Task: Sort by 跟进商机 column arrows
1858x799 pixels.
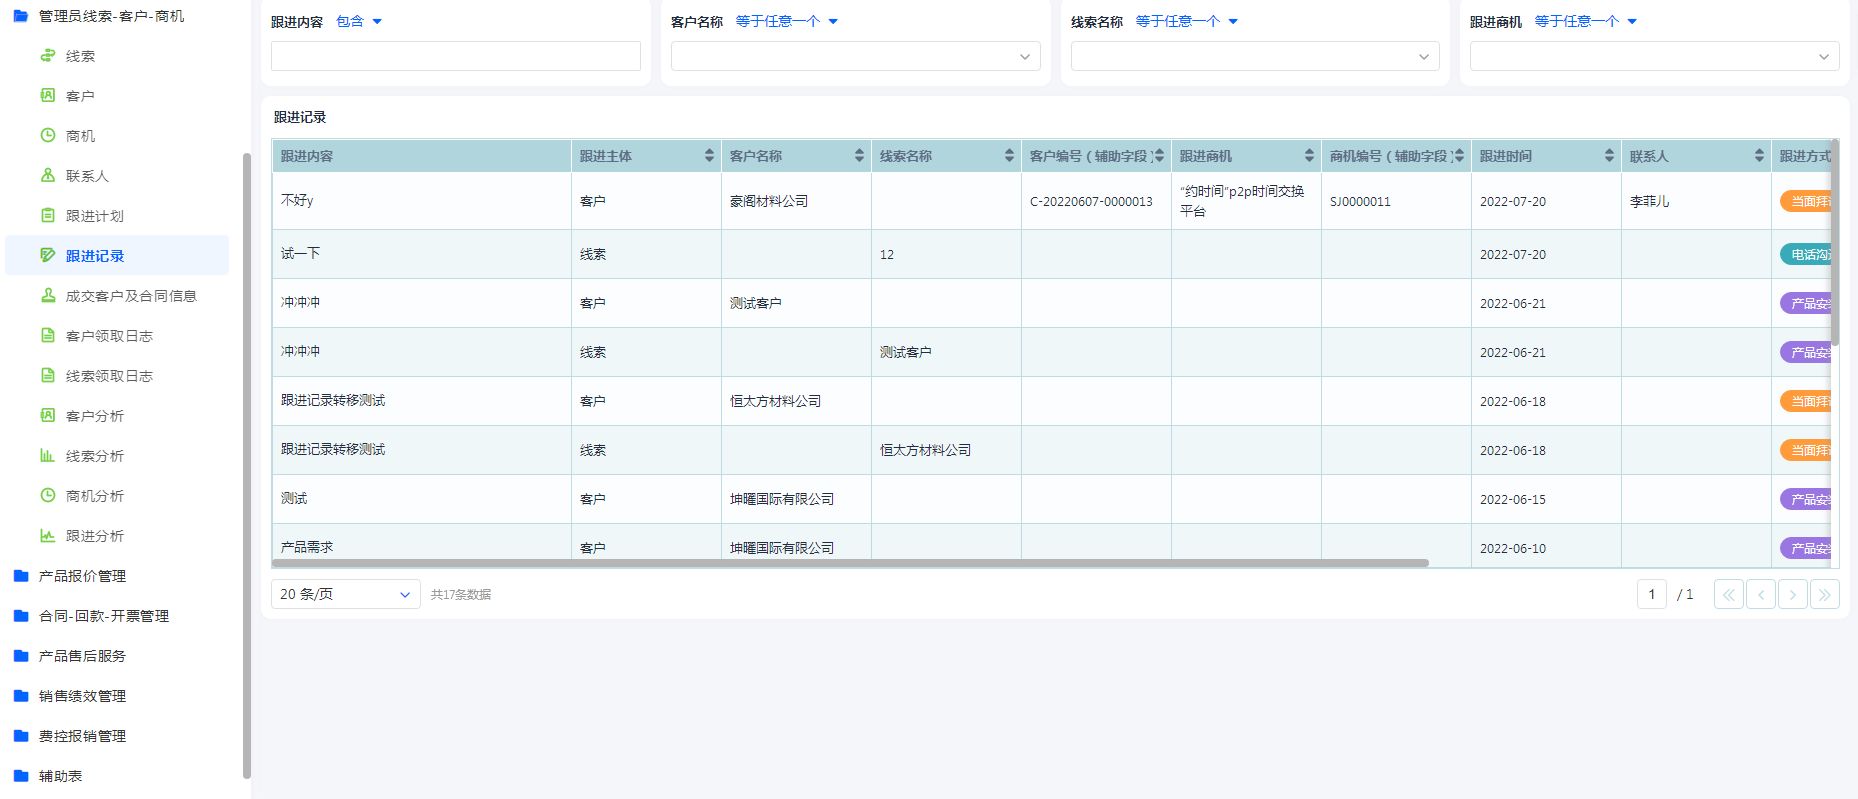Action: pyautogui.click(x=1309, y=156)
